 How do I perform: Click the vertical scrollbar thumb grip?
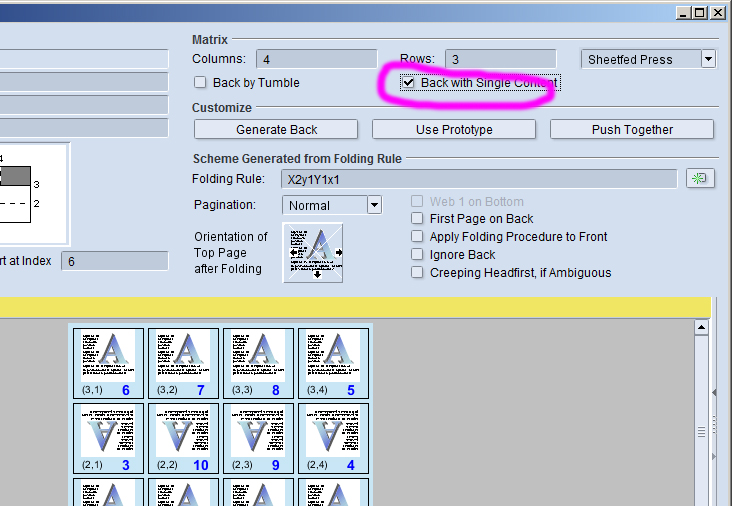701,432
